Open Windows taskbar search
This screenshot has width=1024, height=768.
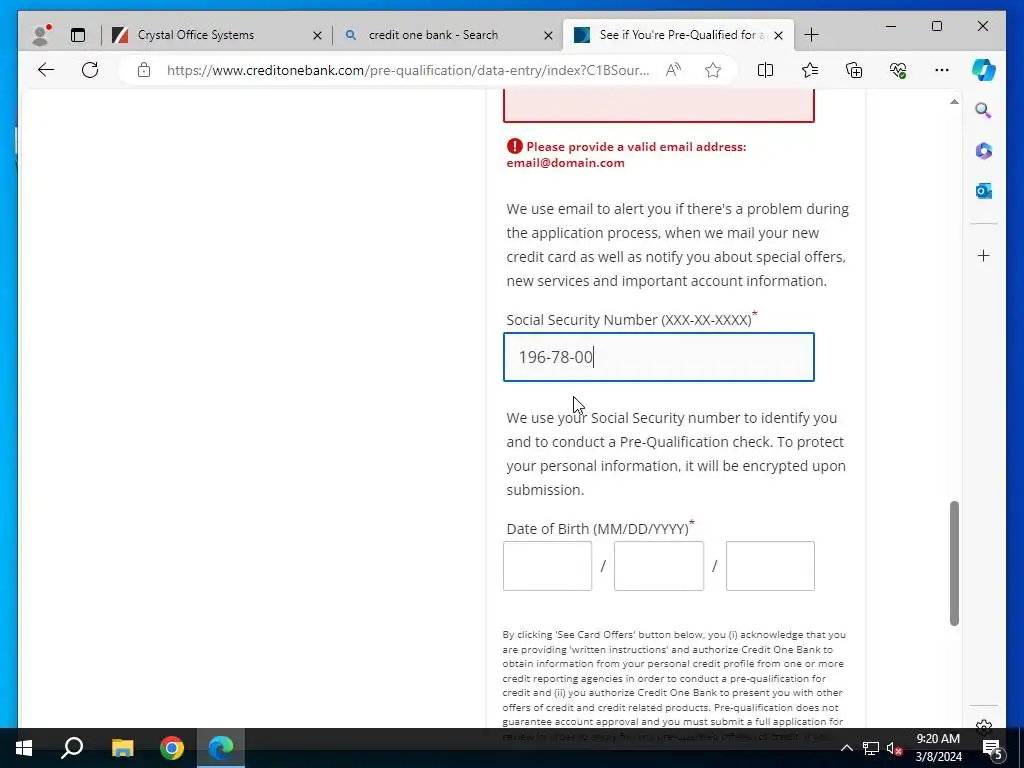coord(72,748)
